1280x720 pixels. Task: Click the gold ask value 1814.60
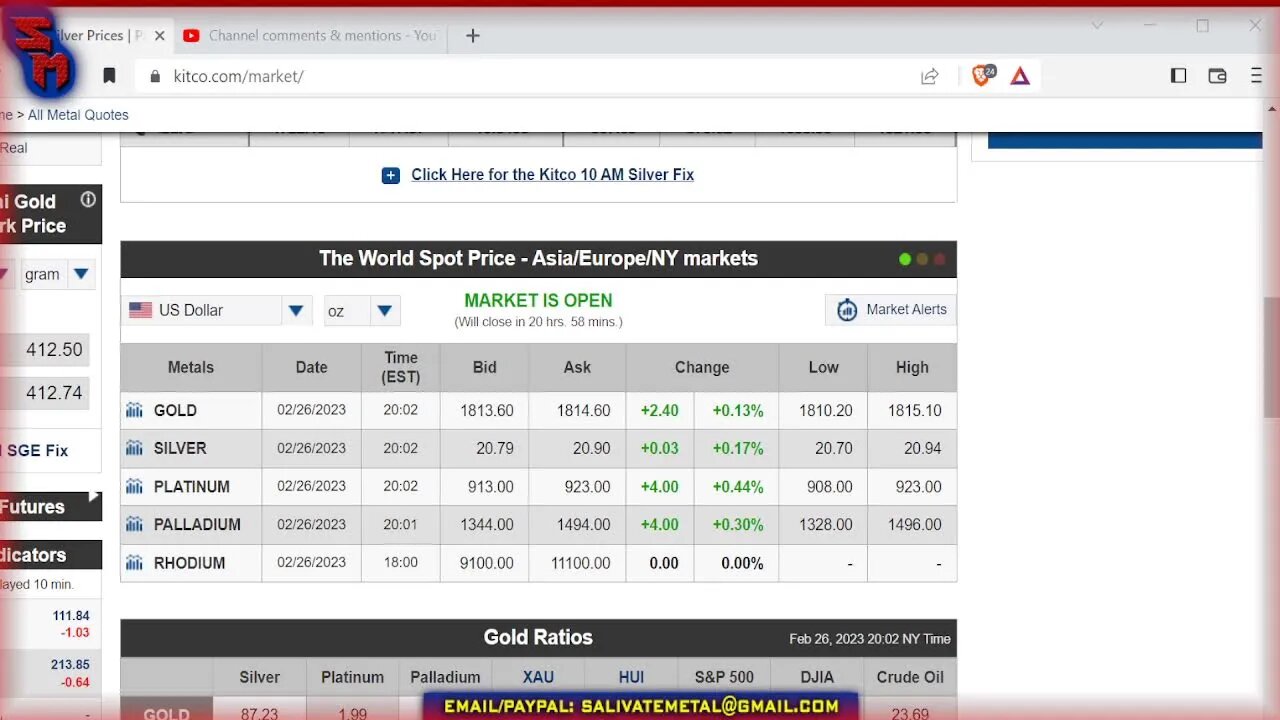584,411
